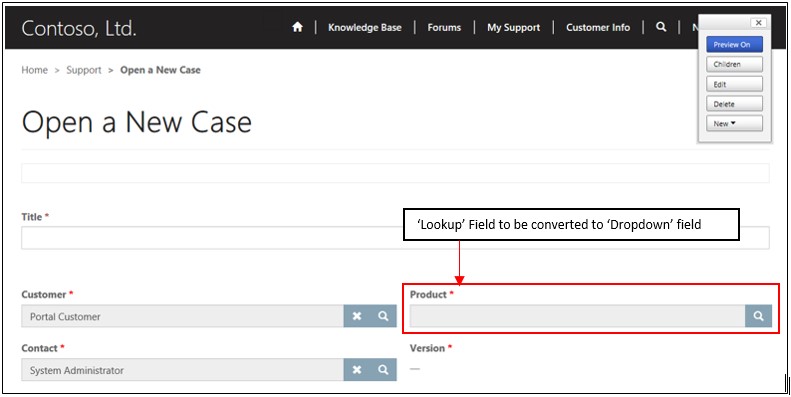Click the Customer field showing Portal Customer

(x=183, y=316)
